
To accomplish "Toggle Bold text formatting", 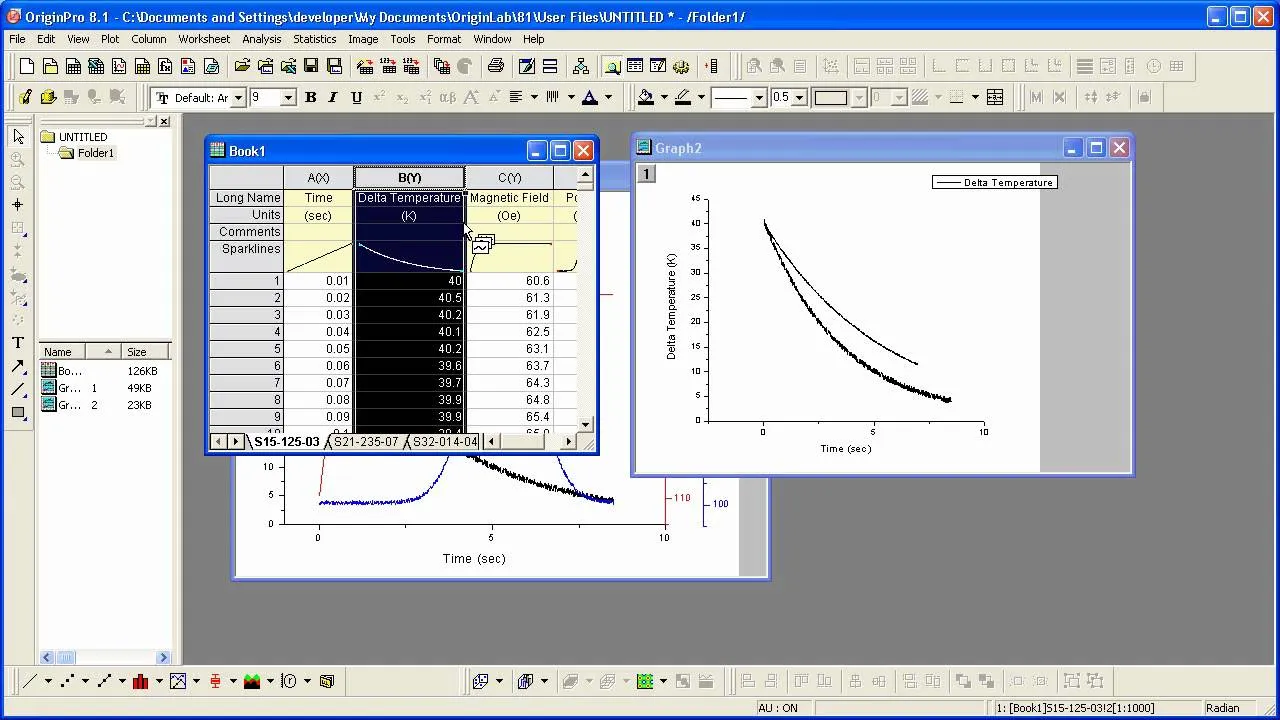I will (x=310, y=97).
